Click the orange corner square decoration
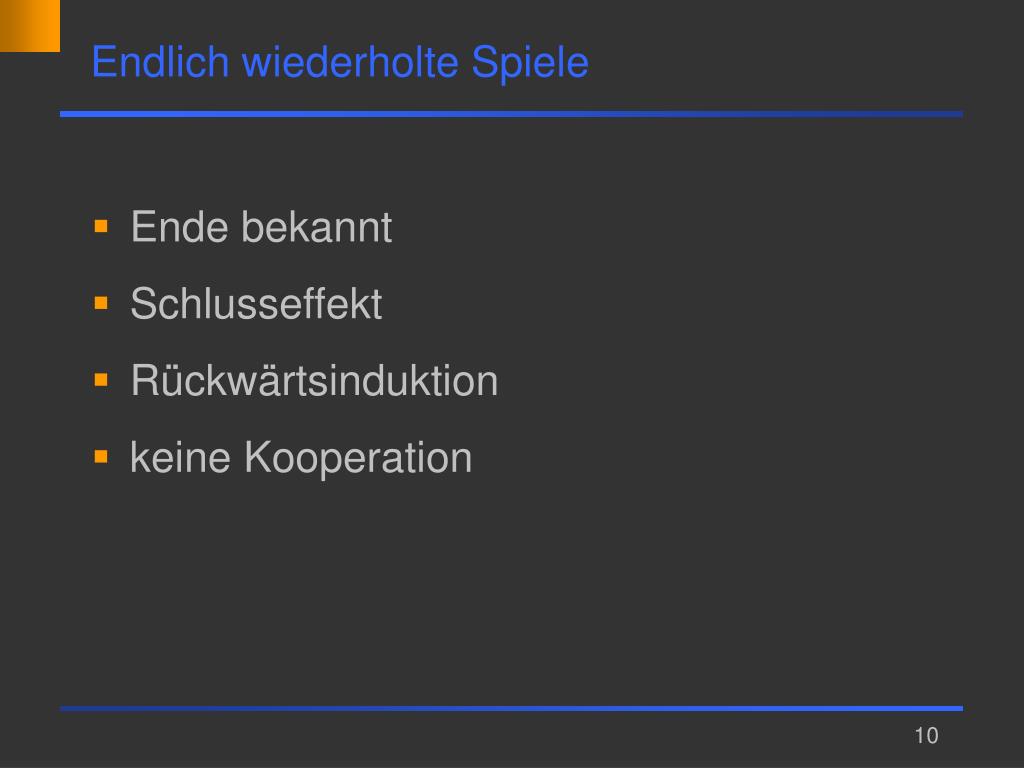This screenshot has height=768, width=1024. tap(29, 25)
